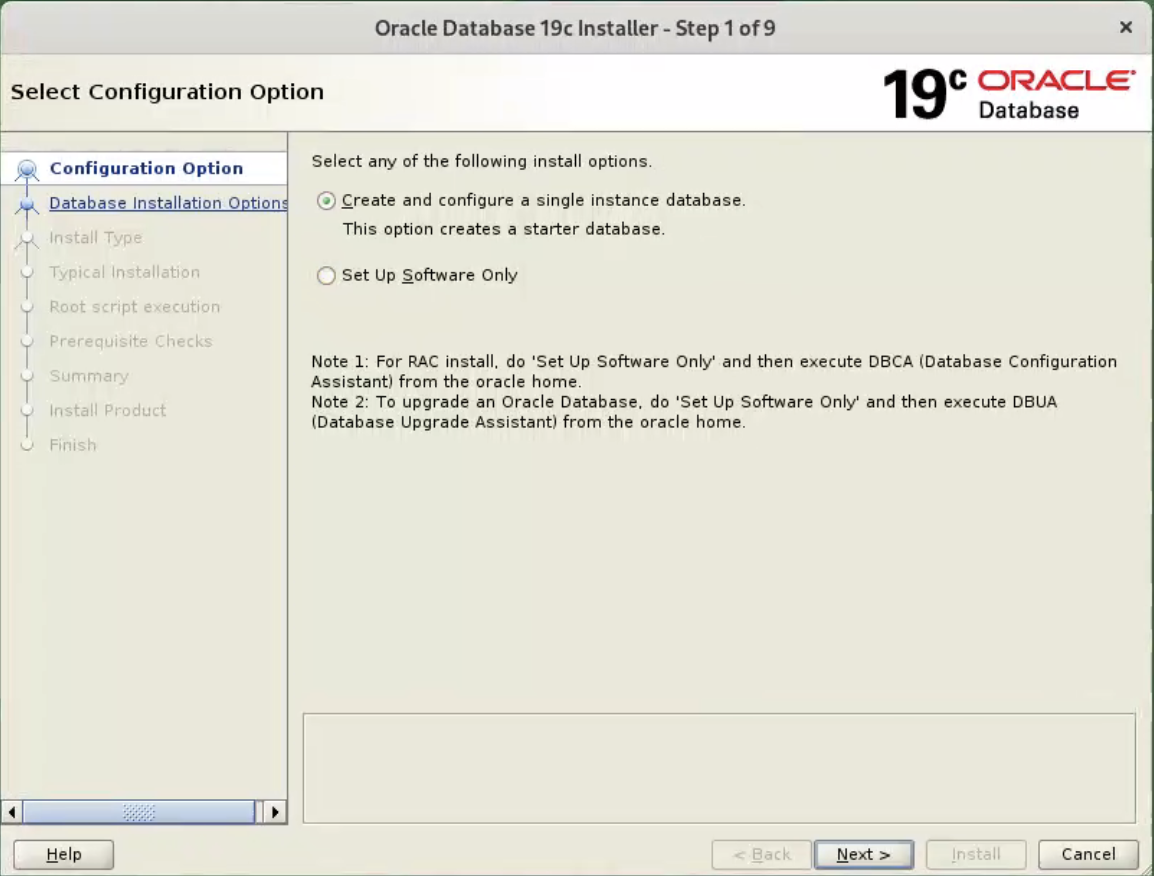Click the sidebar scroll left arrow
Screen dimensions: 1154x876
point(12,812)
